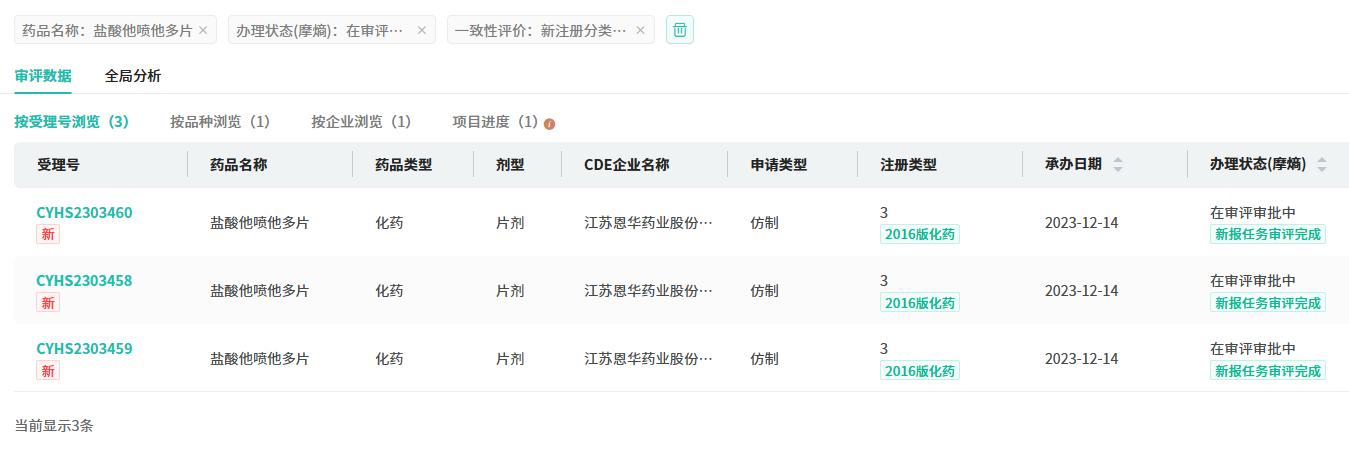Sort by 办理状态(摩熵) column arrows
This screenshot has height=450, width=1349.
[x=1322, y=165]
